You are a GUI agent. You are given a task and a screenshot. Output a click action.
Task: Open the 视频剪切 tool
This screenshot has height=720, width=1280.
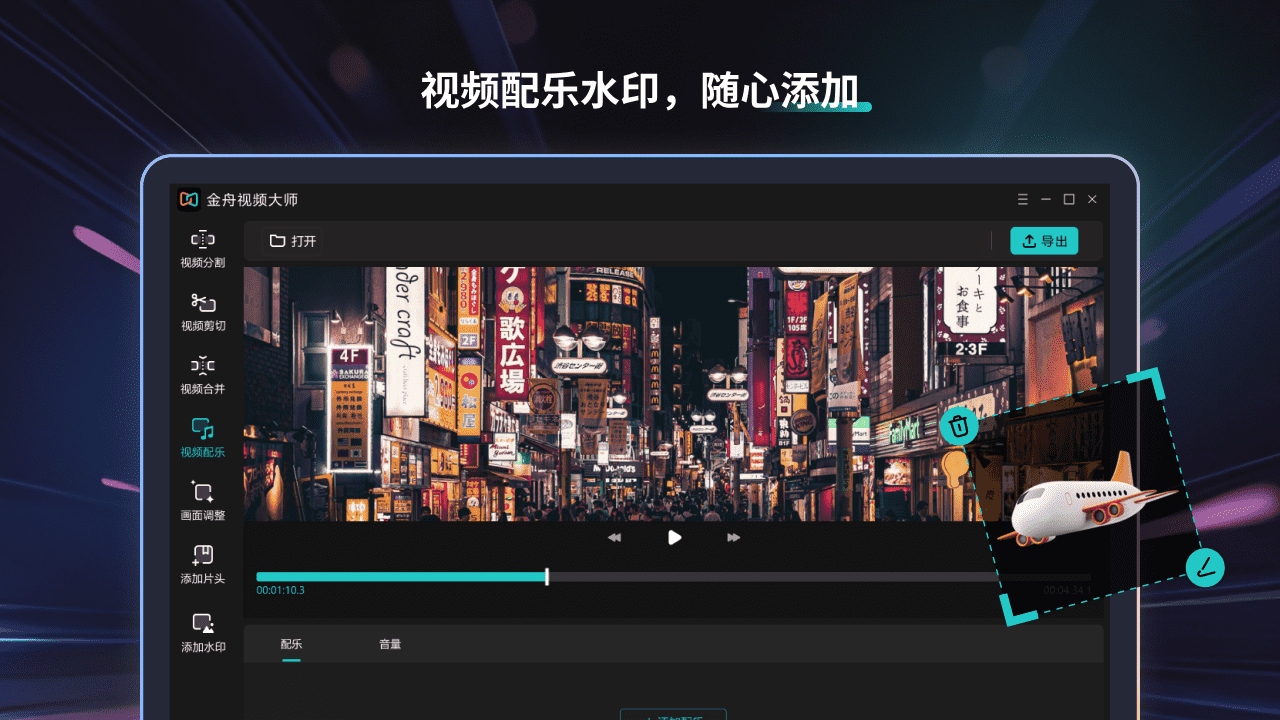tap(202, 312)
